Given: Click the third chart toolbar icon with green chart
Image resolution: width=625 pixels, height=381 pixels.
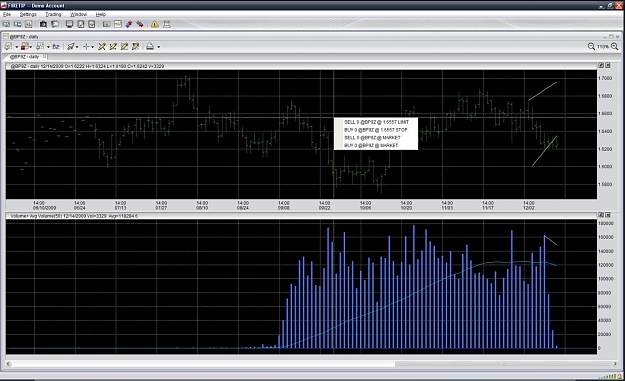Looking at the screenshot, I should pos(40,47).
